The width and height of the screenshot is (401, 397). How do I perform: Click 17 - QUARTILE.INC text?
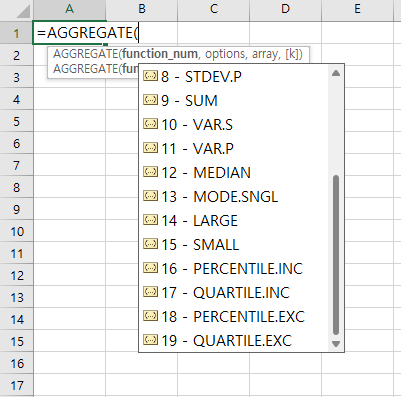226,293
